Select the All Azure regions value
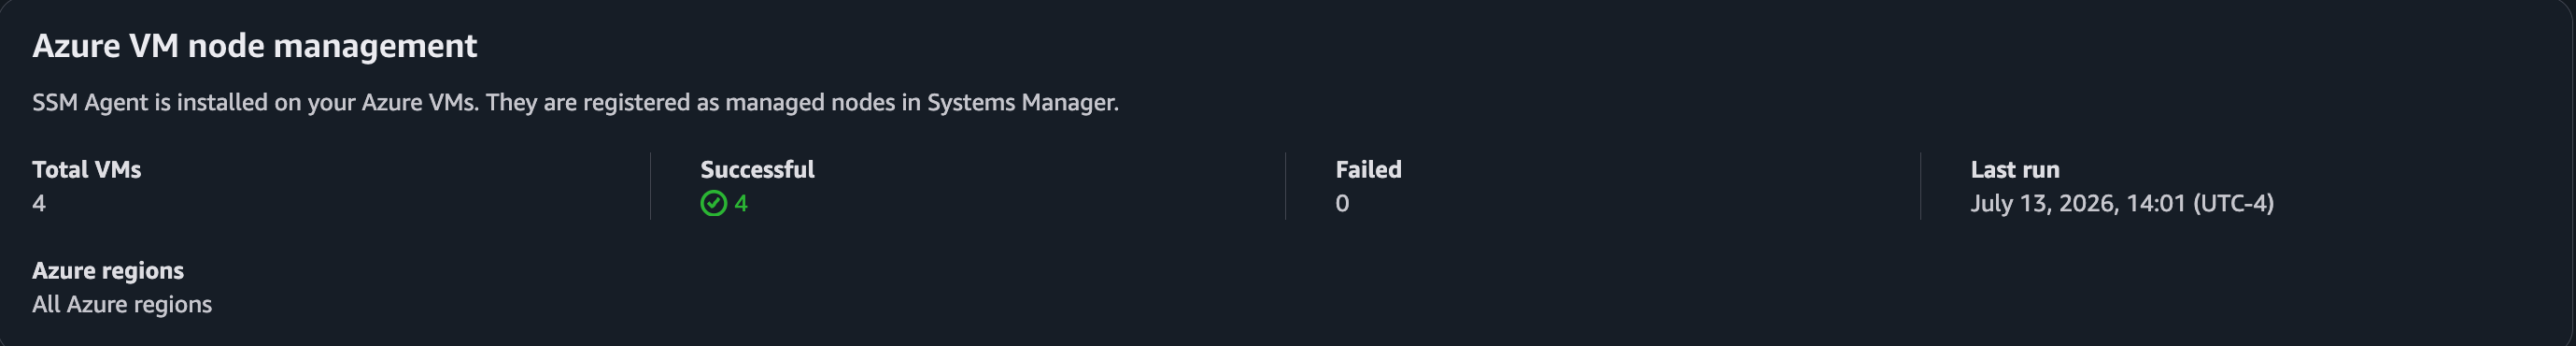This screenshot has width=2576, height=346. 122,305
